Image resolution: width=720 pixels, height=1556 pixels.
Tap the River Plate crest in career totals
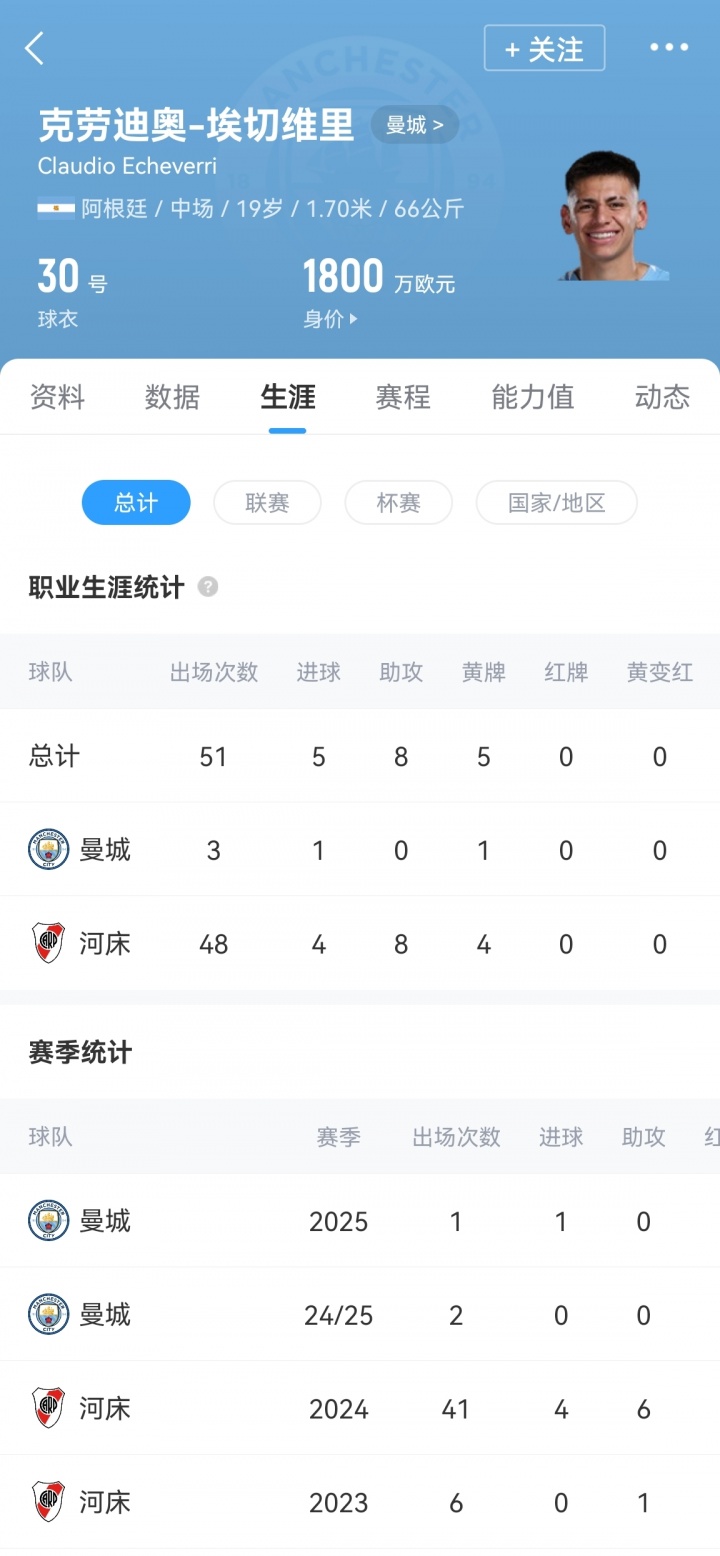(49, 943)
